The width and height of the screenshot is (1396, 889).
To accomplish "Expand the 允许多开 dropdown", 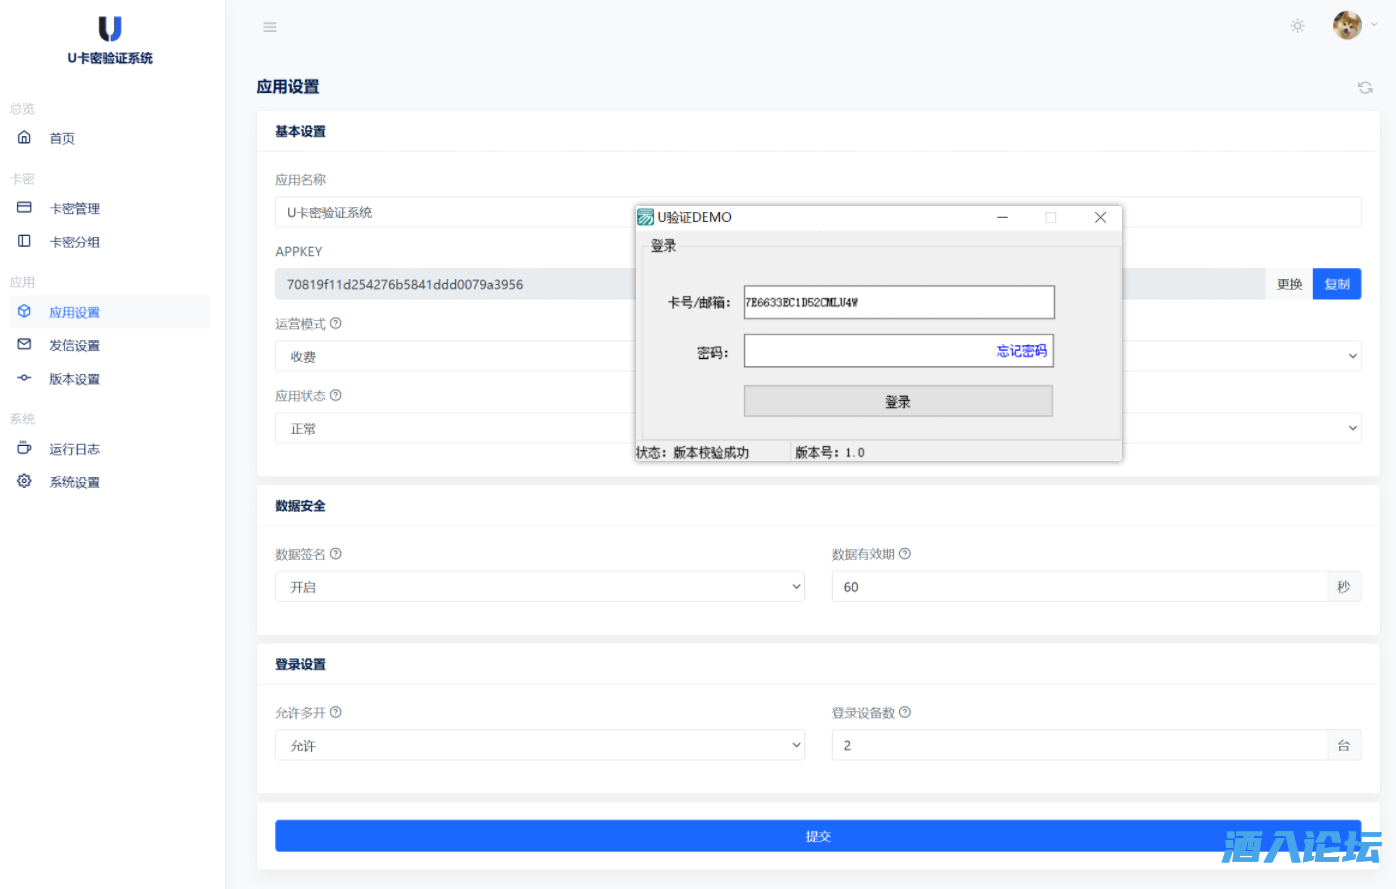I will point(540,746).
